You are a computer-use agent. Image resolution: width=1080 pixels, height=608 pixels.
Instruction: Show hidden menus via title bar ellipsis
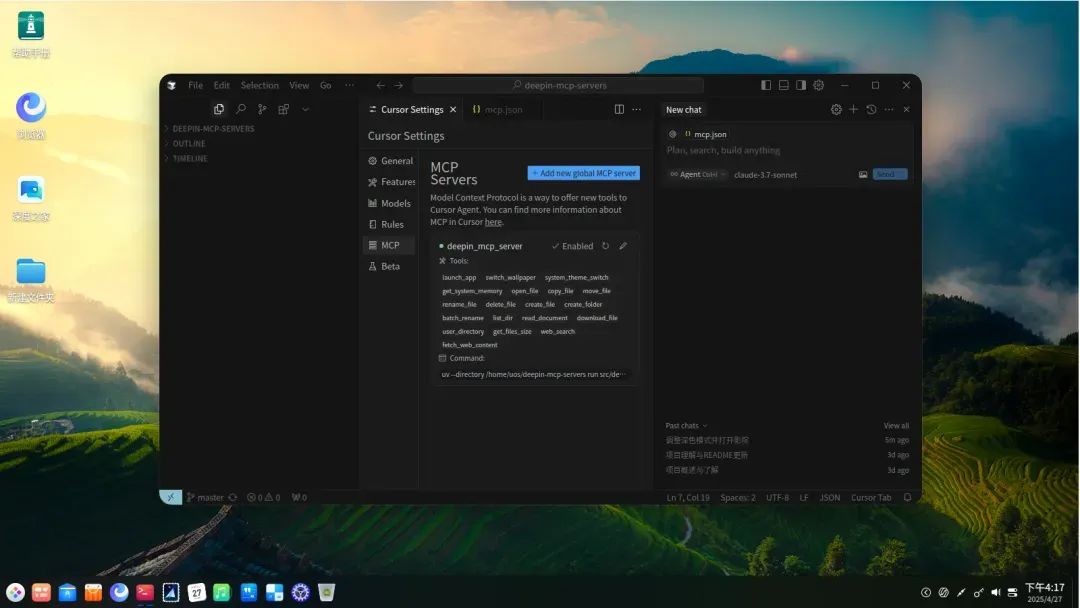[x=349, y=85]
